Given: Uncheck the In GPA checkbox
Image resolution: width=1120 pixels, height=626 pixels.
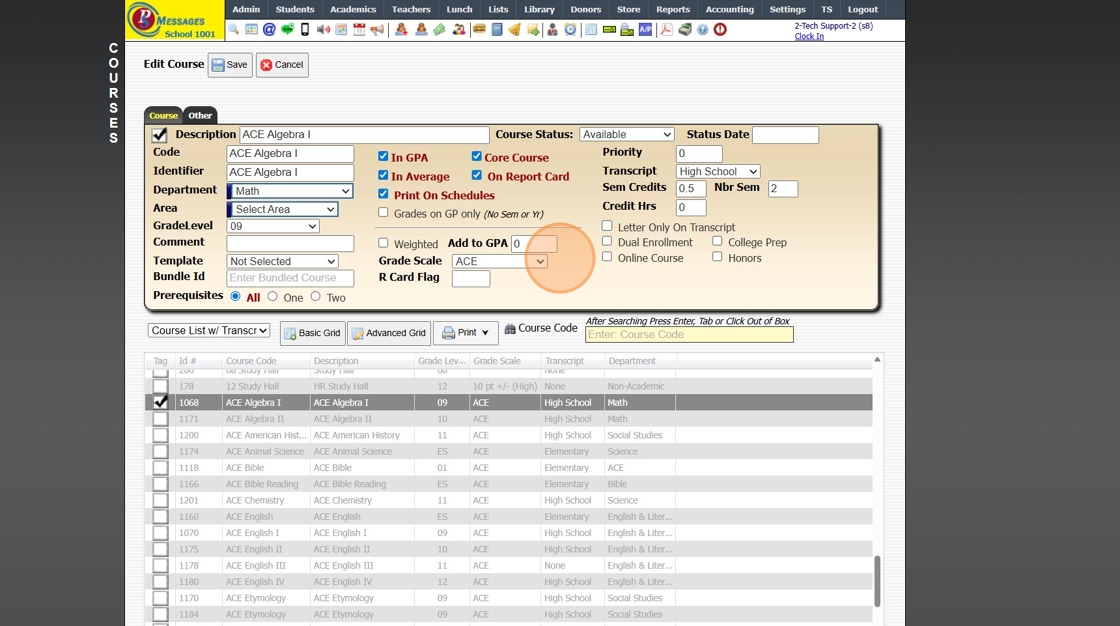Looking at the screenshot, I should pos(383,156).
